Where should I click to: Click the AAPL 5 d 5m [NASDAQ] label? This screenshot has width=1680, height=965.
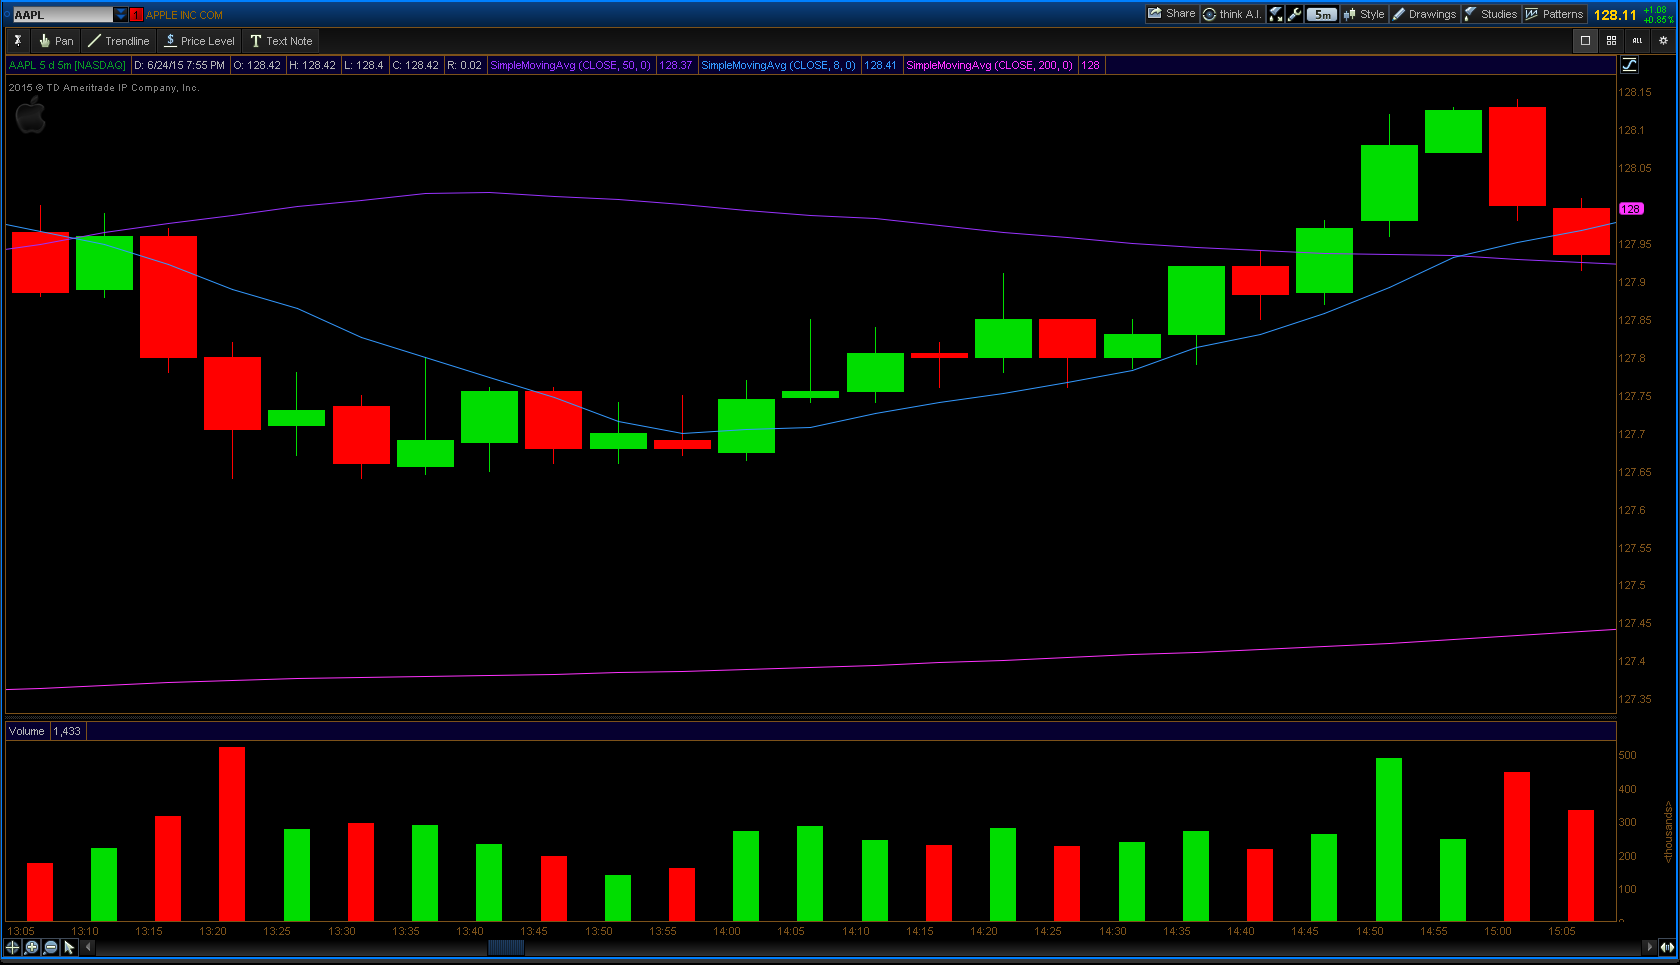point(67,65)
